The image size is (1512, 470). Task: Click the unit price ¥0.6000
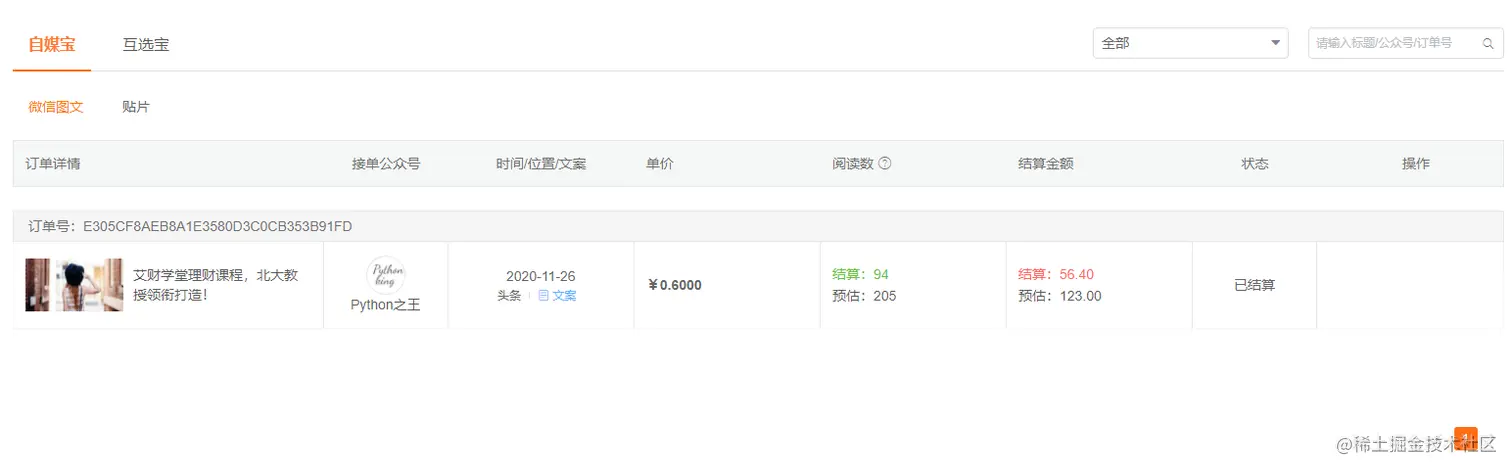[x=675, y=285]
